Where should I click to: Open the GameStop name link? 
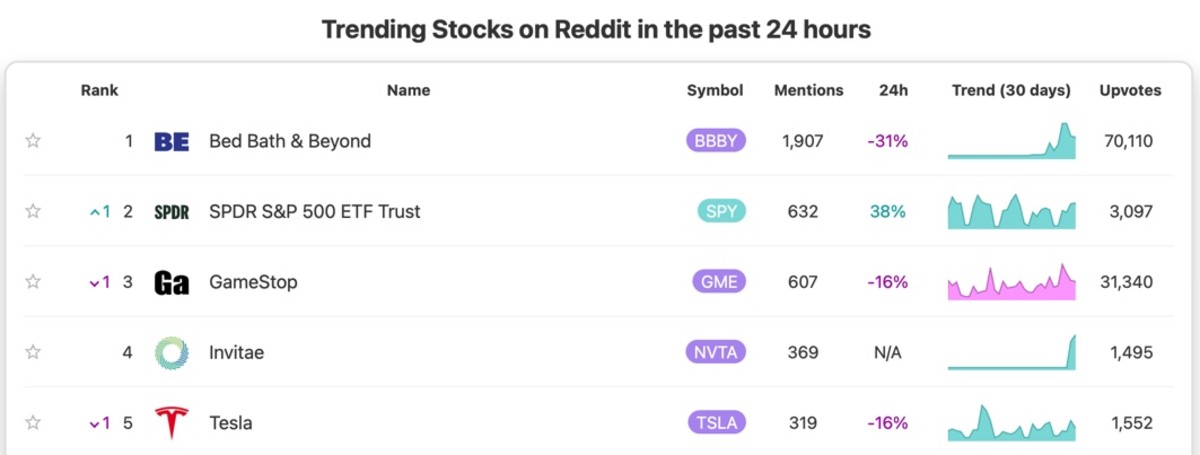253,282
